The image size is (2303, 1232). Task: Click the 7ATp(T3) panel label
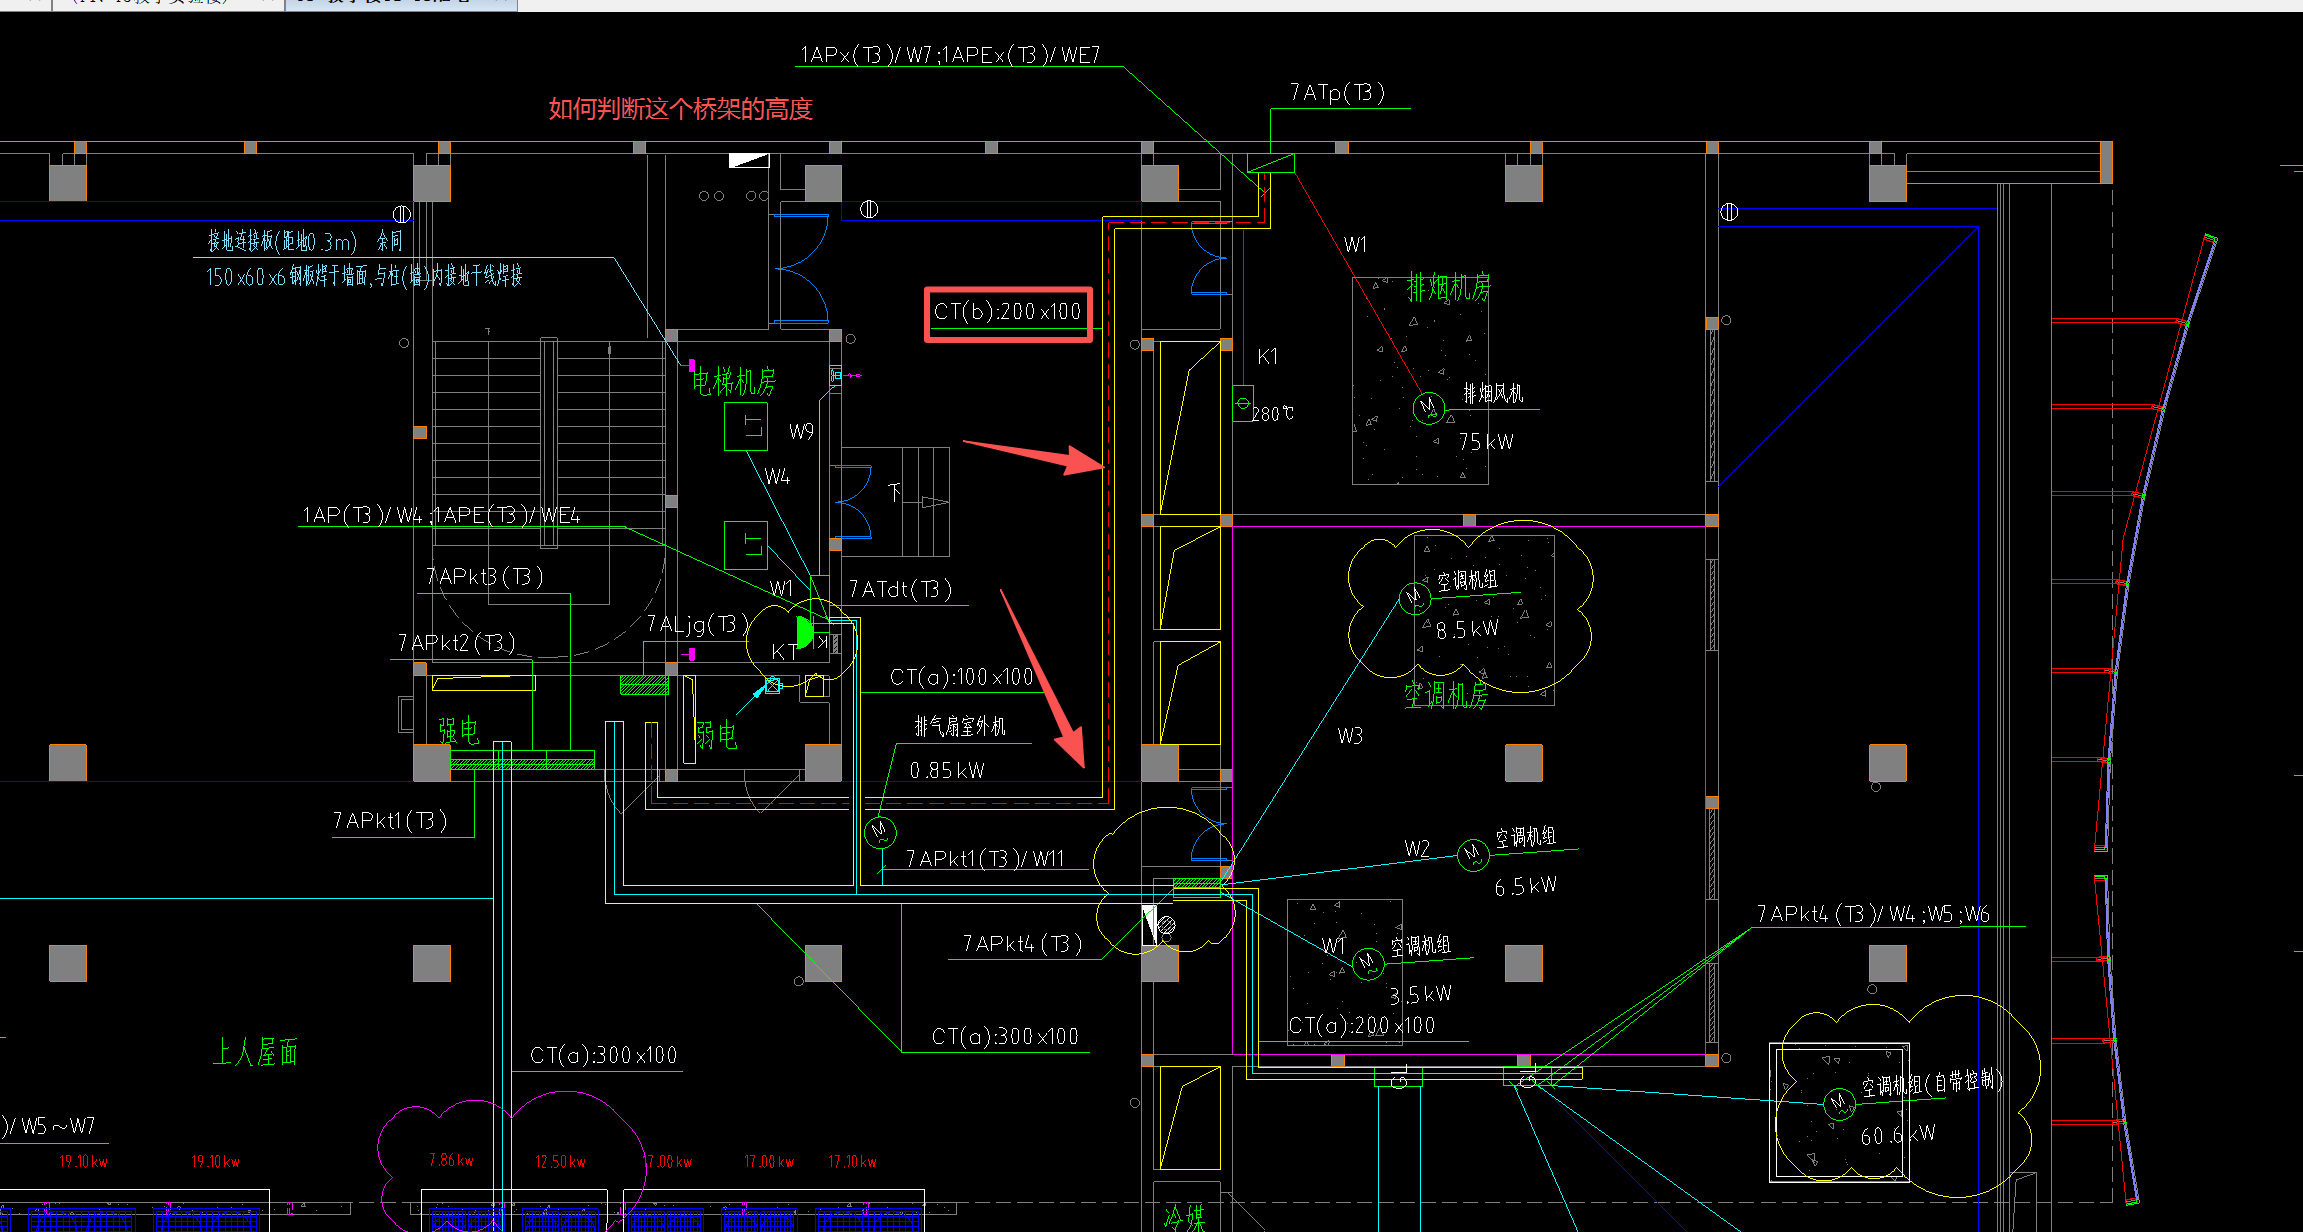[x=1337, y=93]
